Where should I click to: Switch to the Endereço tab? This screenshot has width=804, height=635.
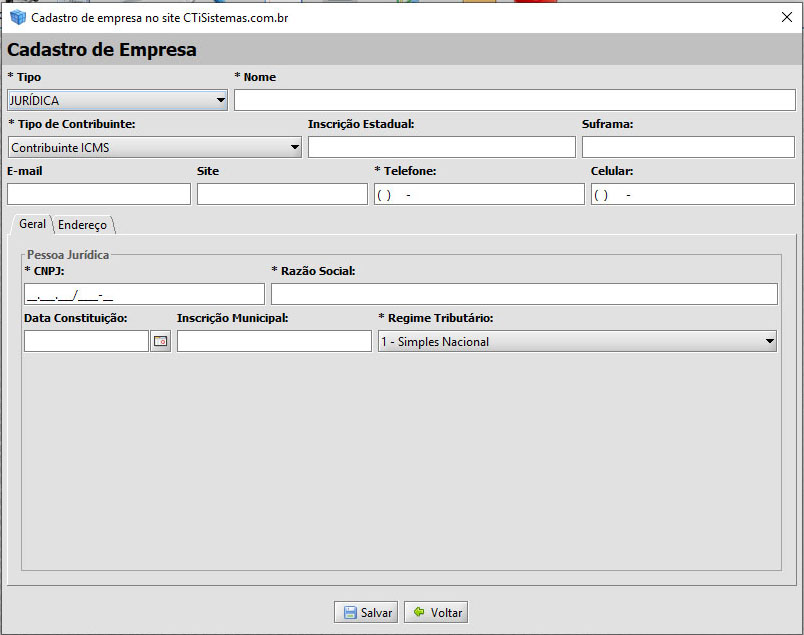82,225
